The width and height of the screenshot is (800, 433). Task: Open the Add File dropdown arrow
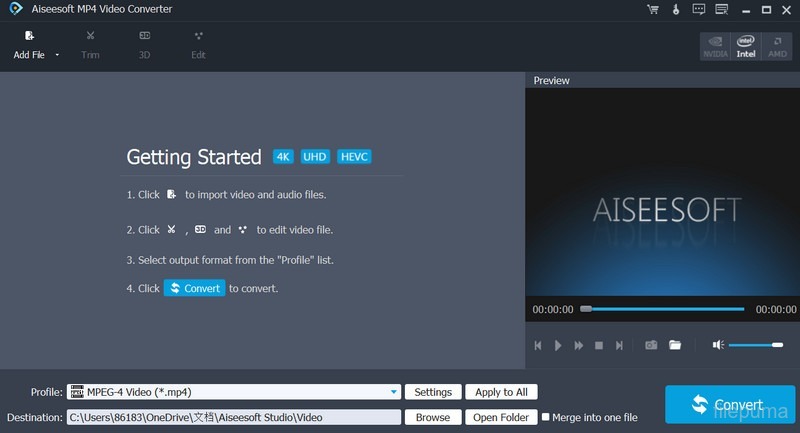point(57,55)
